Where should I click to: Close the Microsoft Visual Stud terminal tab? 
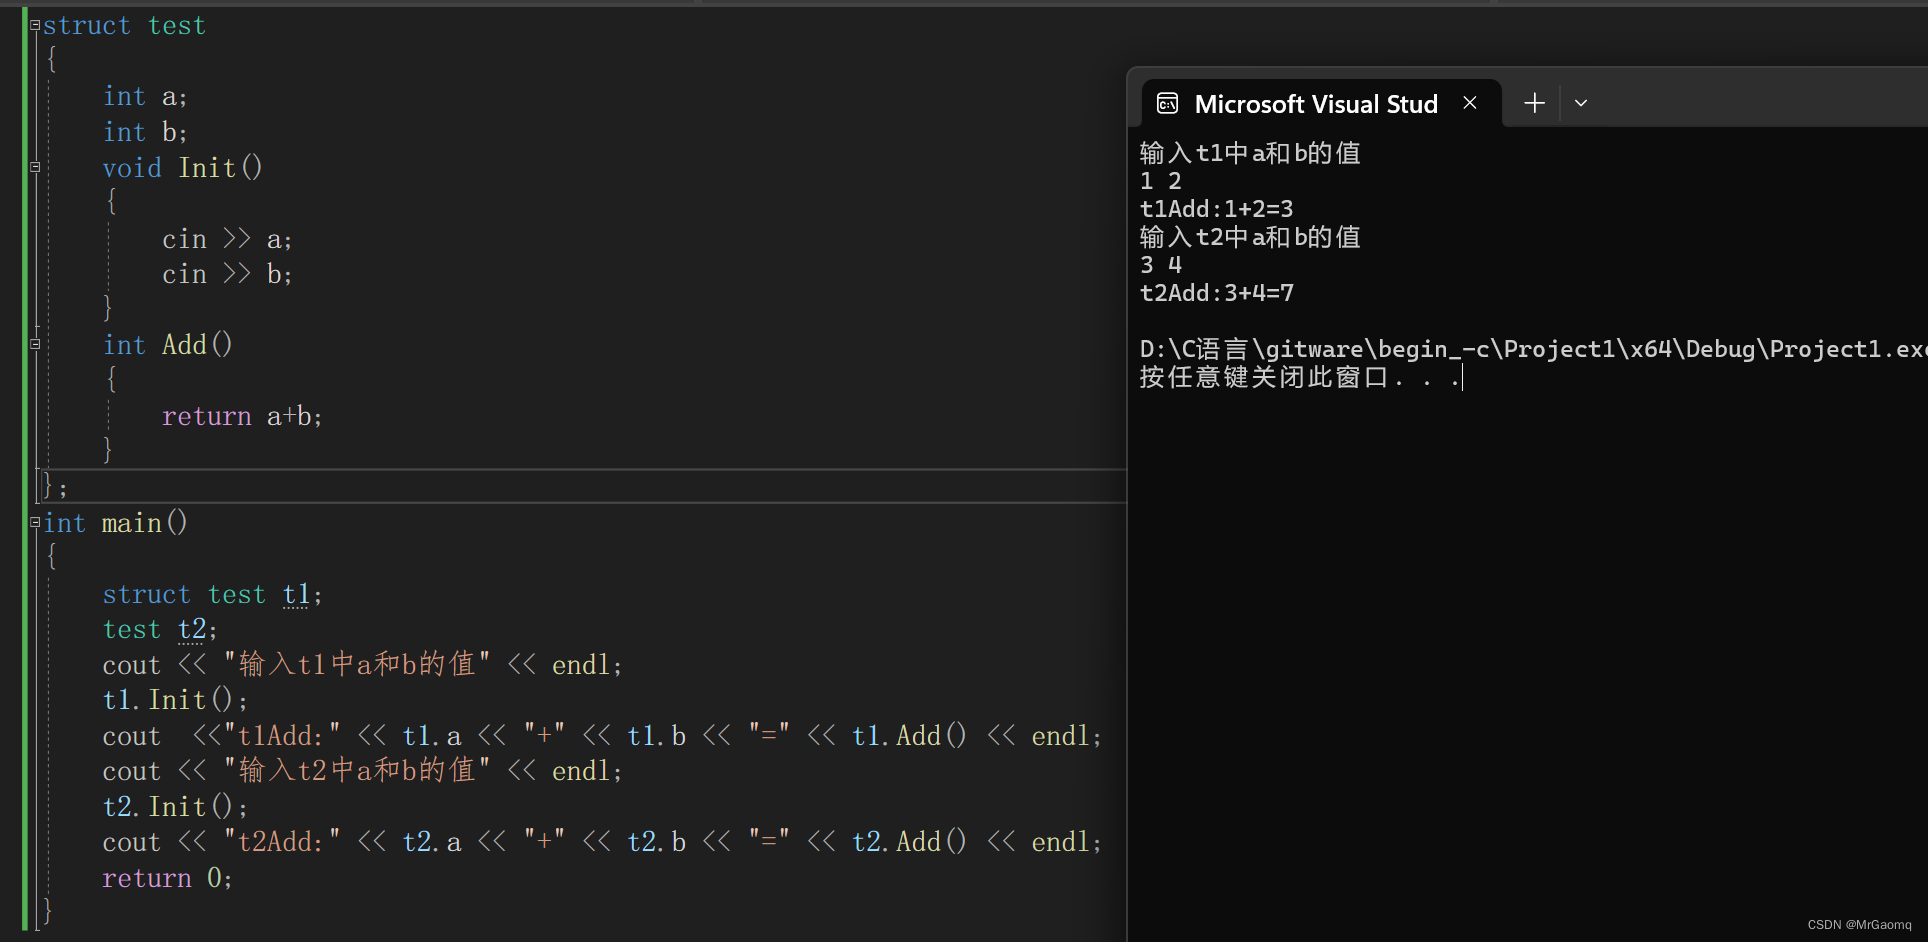(x=1470, y=103)
